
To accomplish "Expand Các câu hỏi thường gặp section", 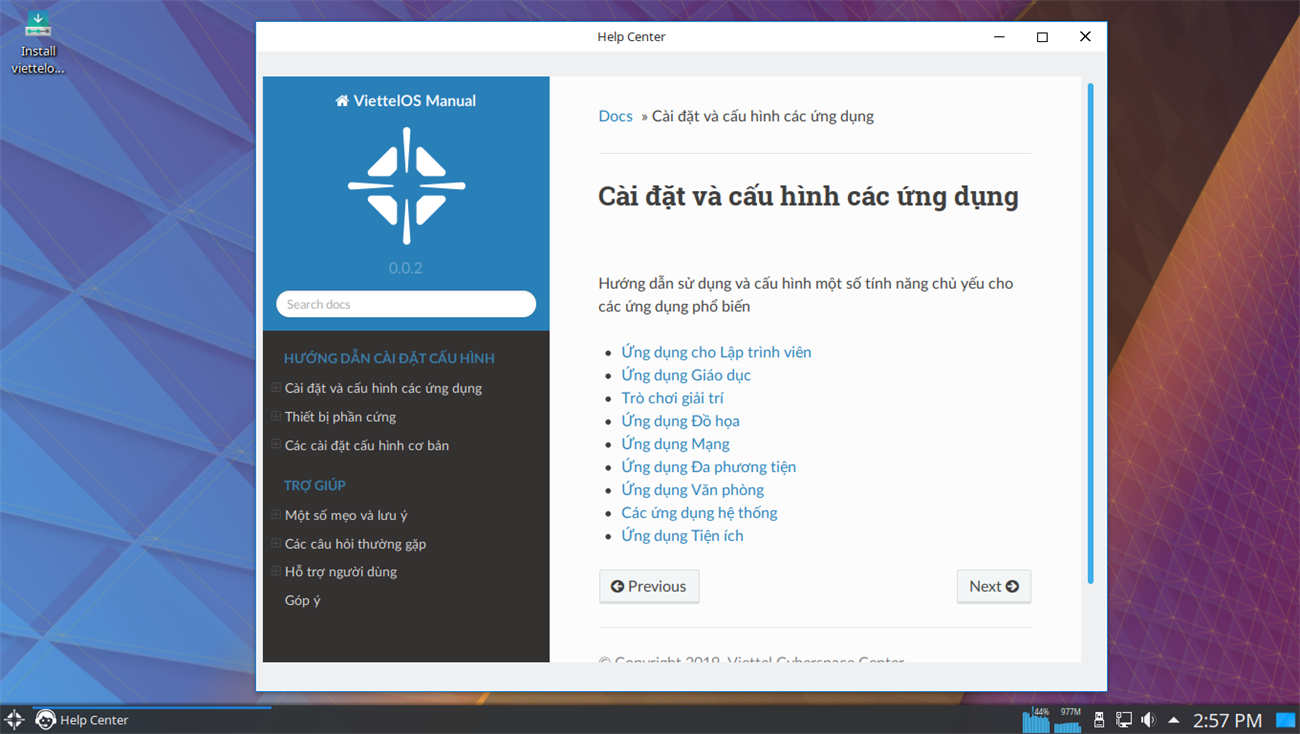I will [277, 543].
